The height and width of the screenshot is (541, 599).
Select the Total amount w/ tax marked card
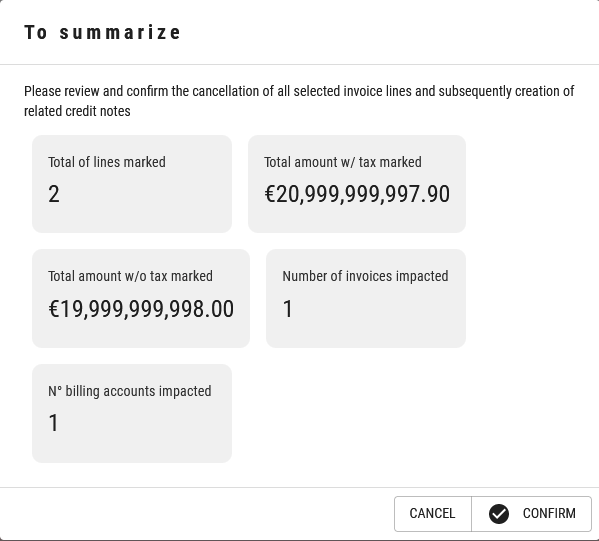(x=357, y=184)
